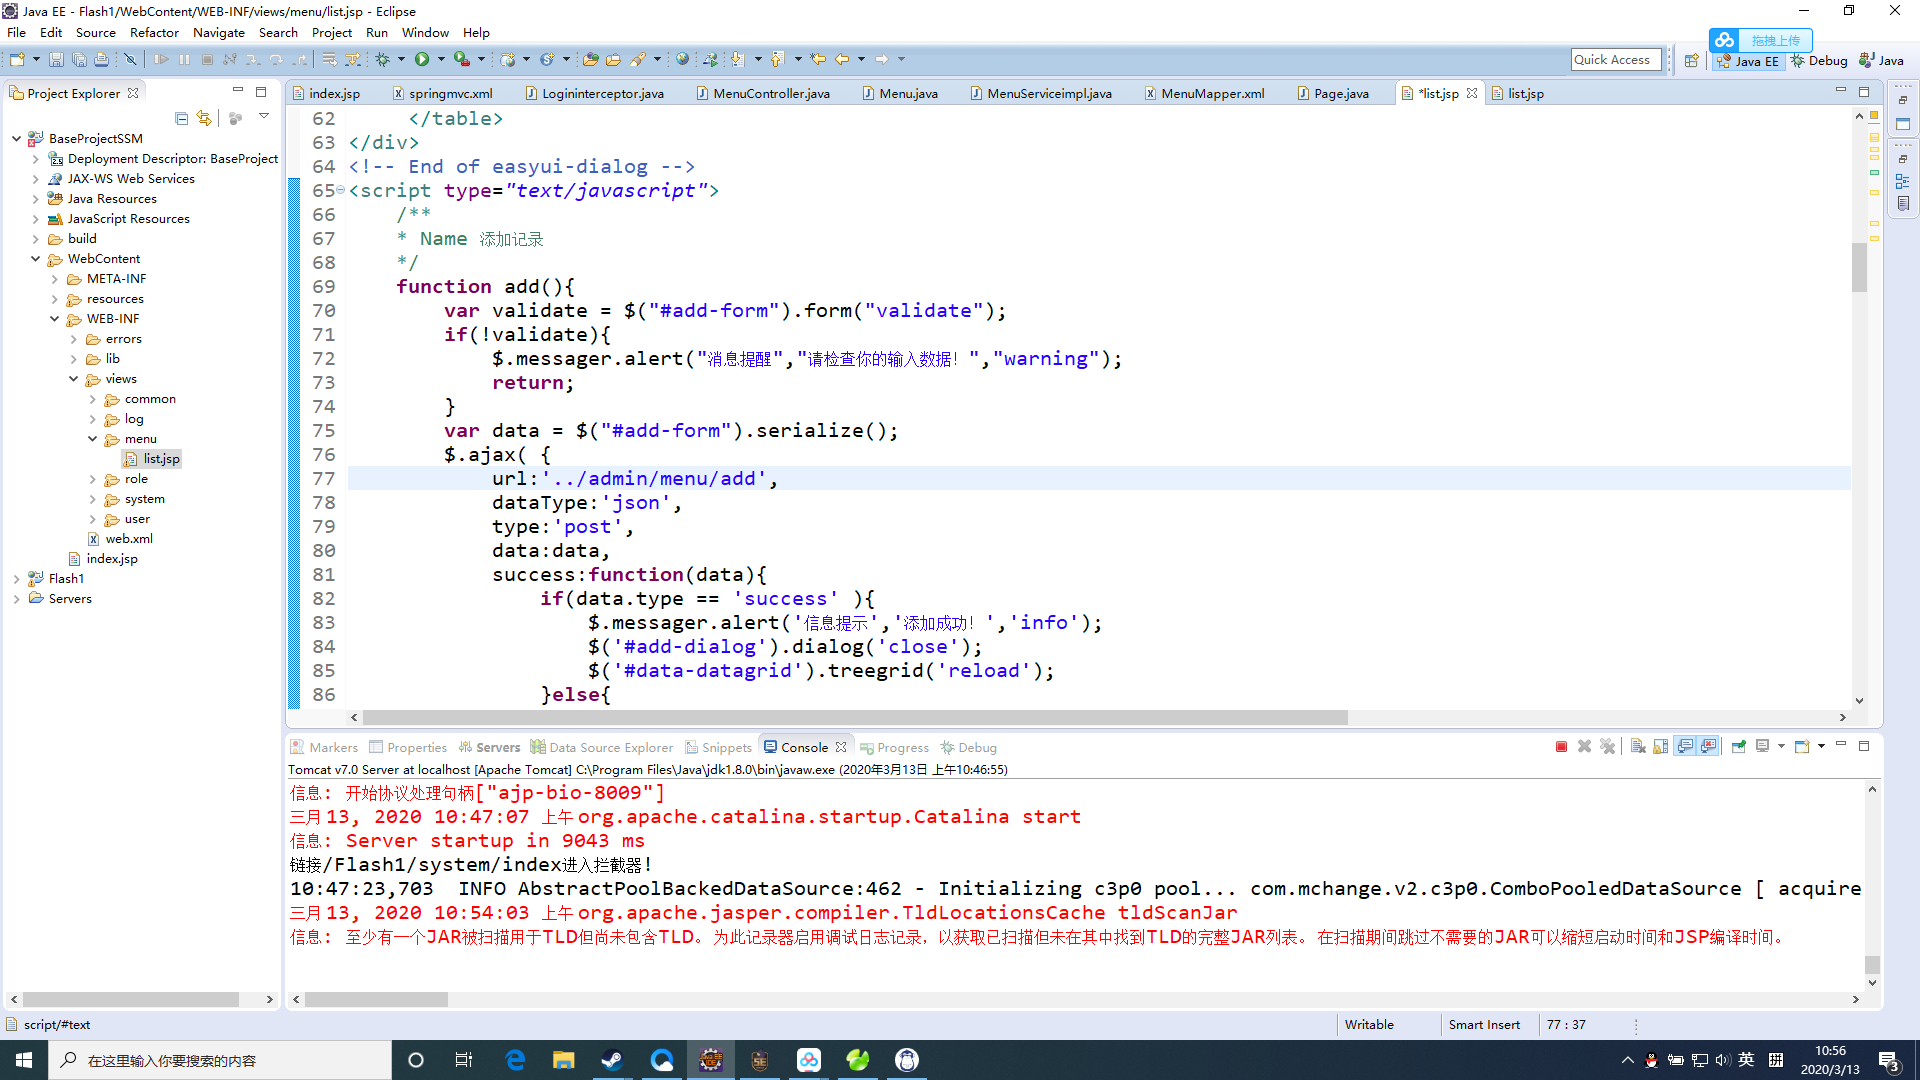The height and width of the screenshot is (1080, 1920).
Task: Toggle Link with Editor in Project Explorer
Action: [x=204, y=119]
